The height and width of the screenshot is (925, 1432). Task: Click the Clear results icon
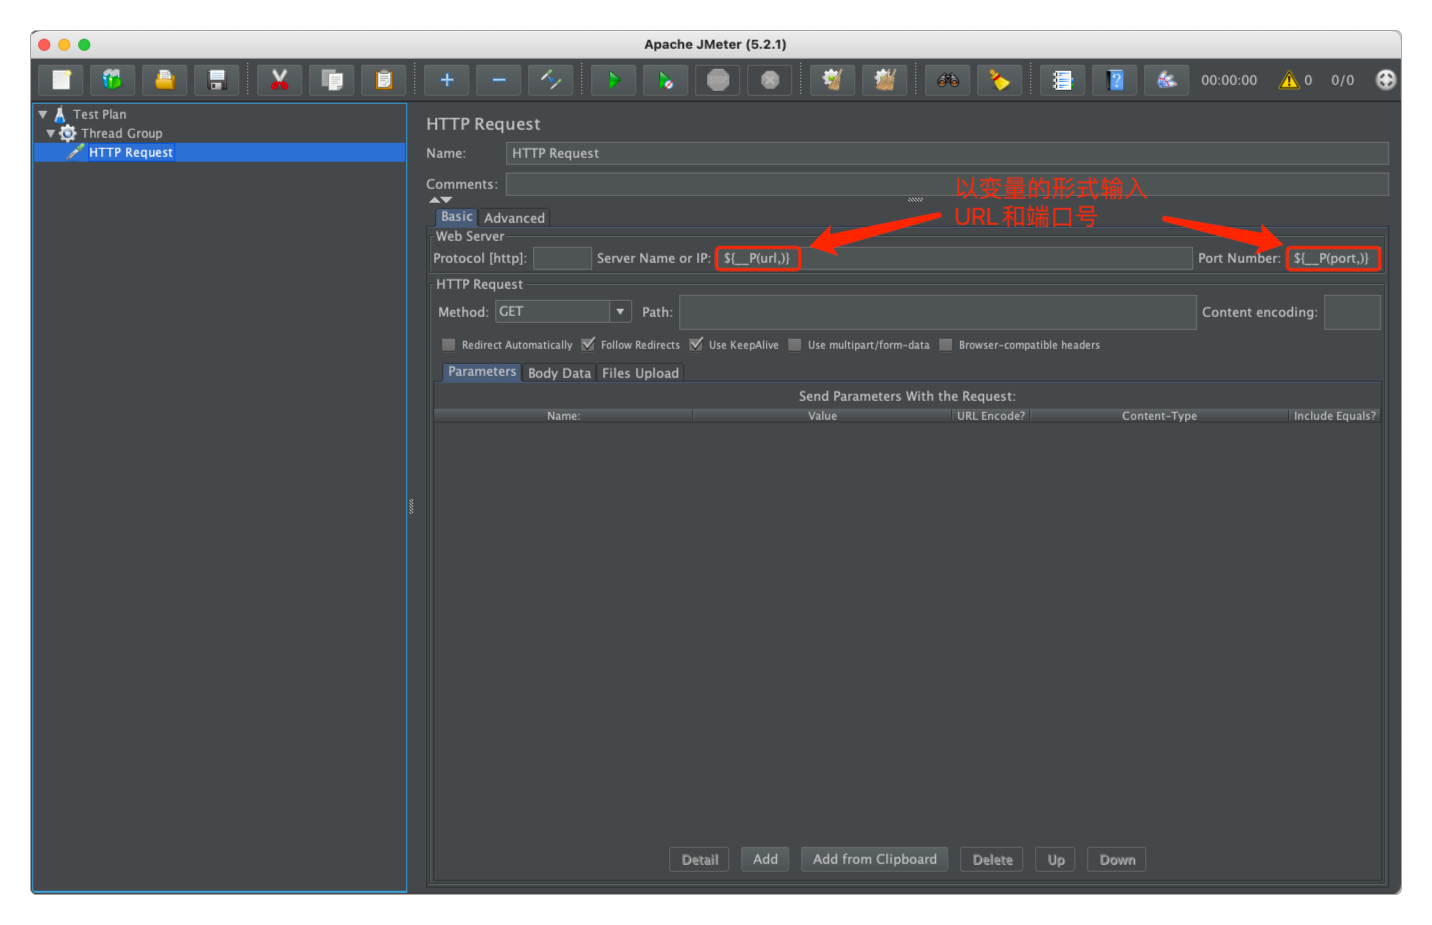[x=832, y=80]
